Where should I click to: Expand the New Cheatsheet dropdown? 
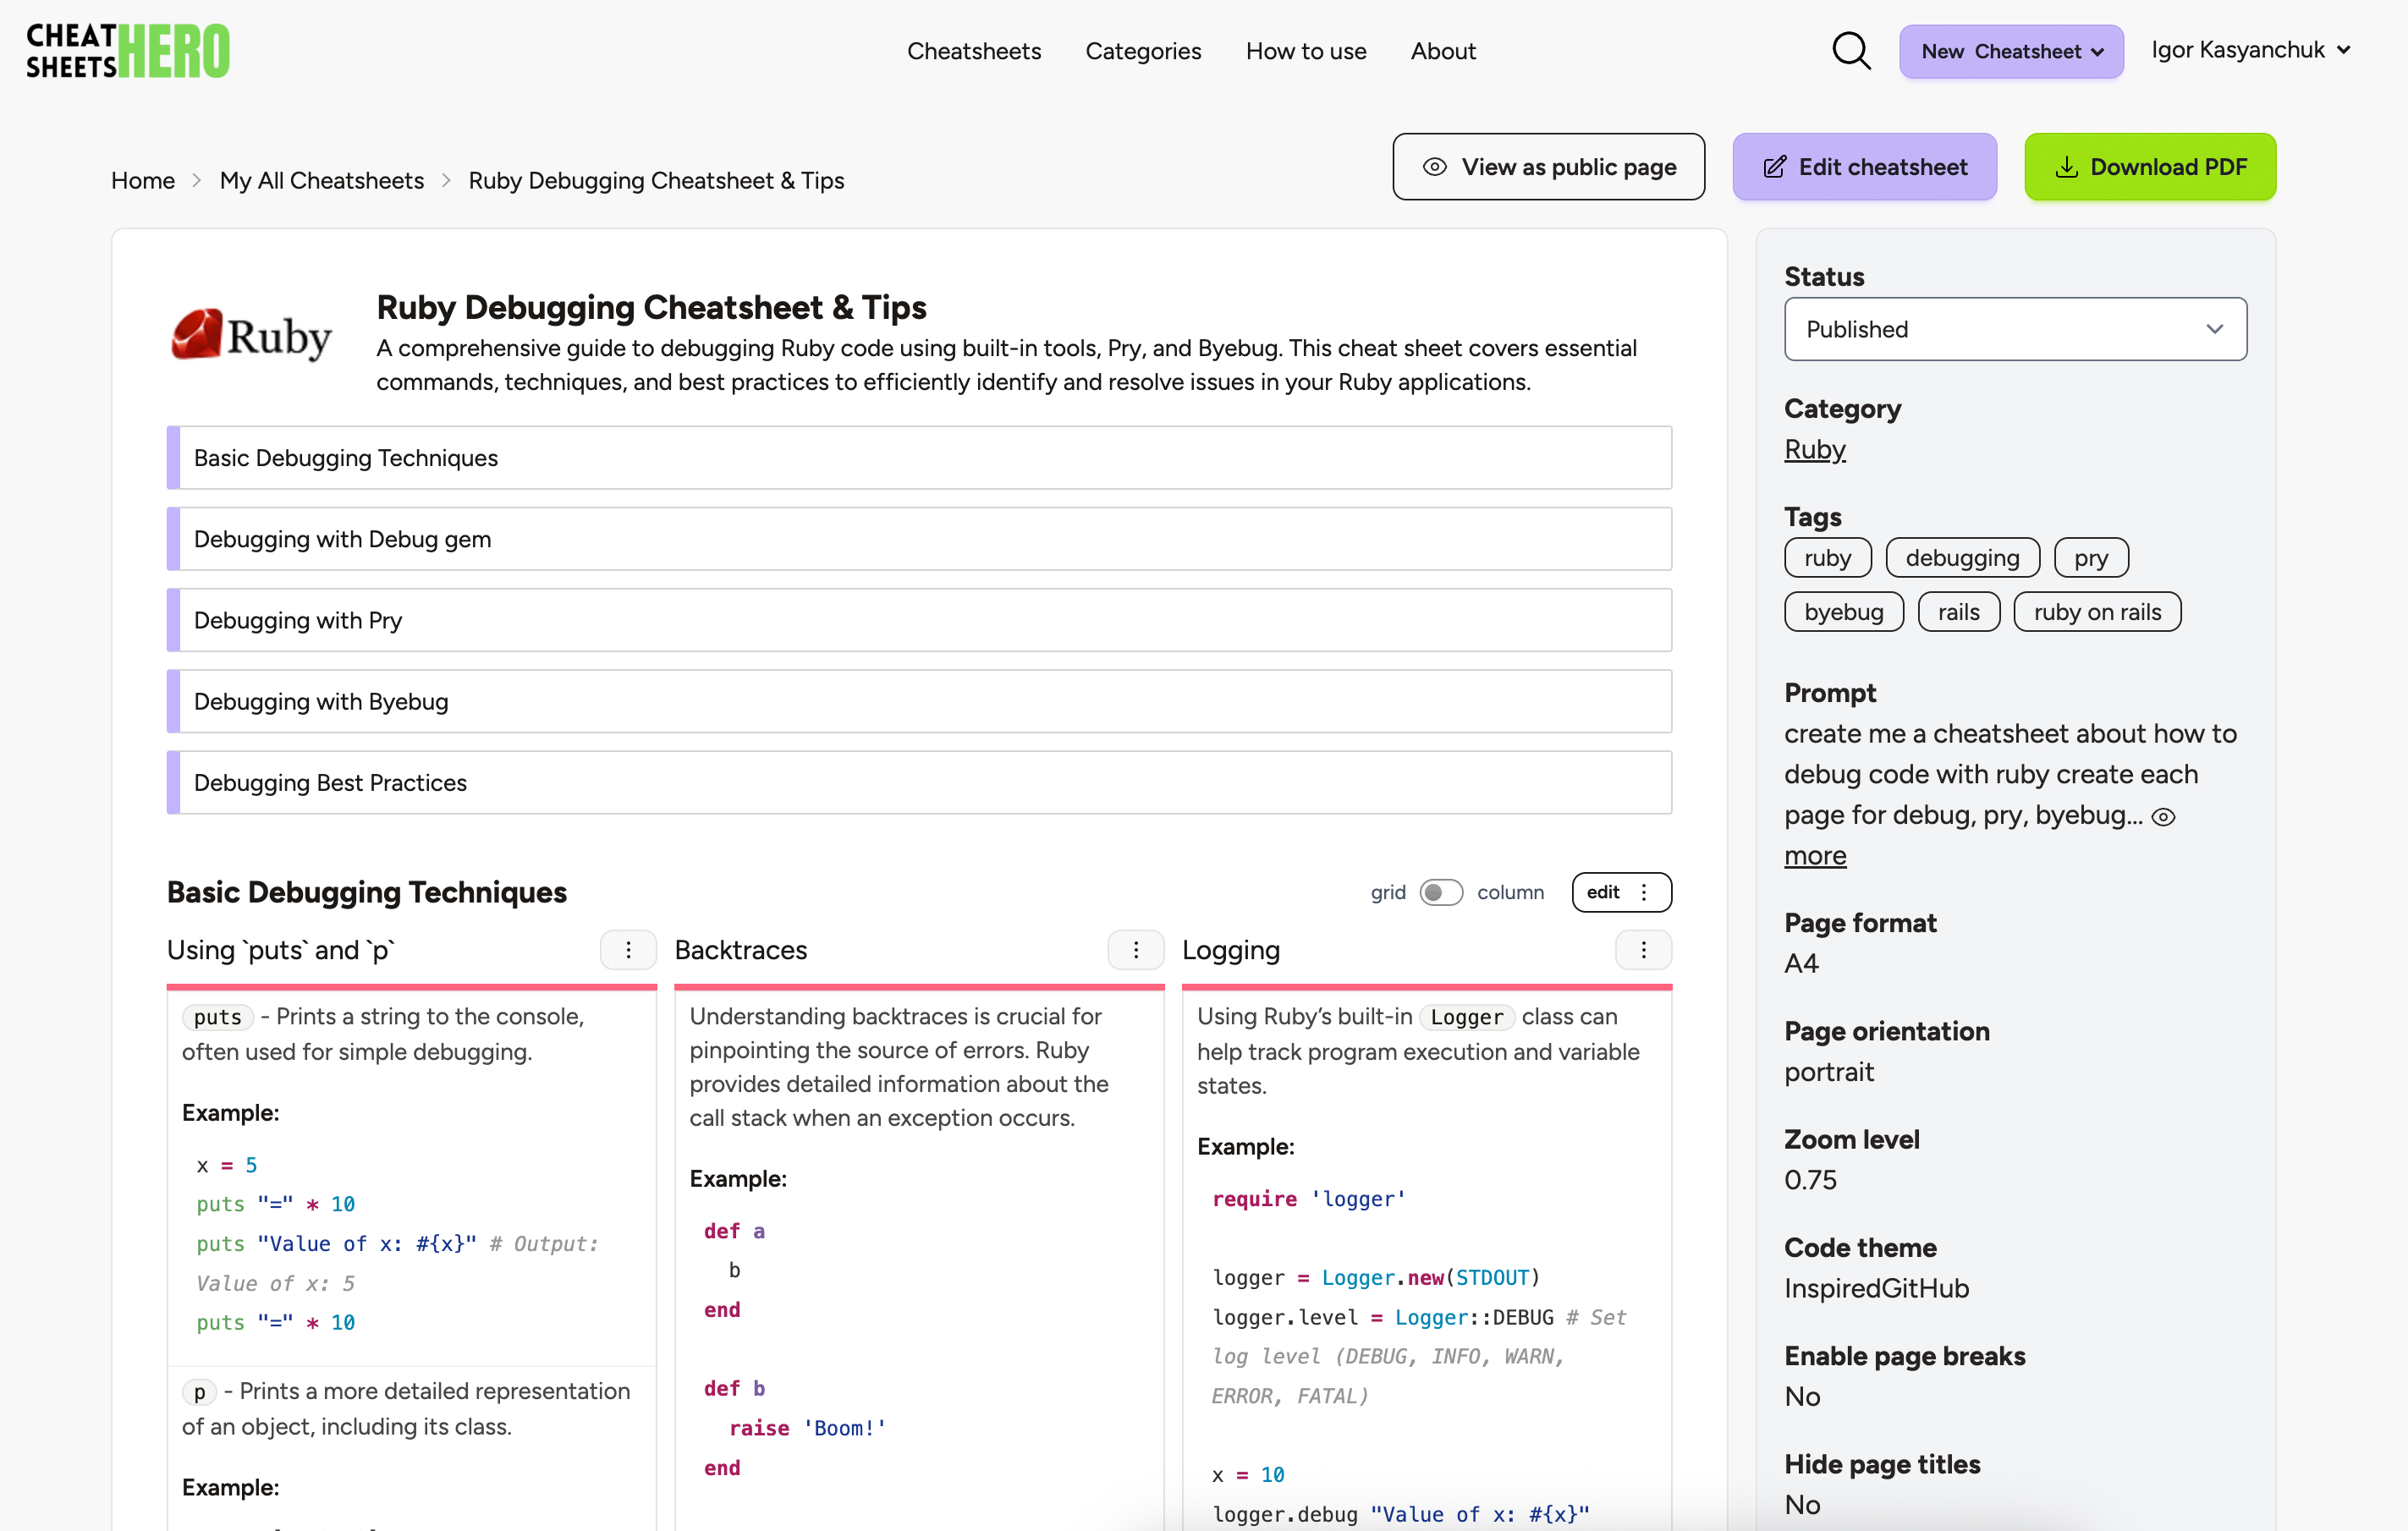tap(2011, 51)
